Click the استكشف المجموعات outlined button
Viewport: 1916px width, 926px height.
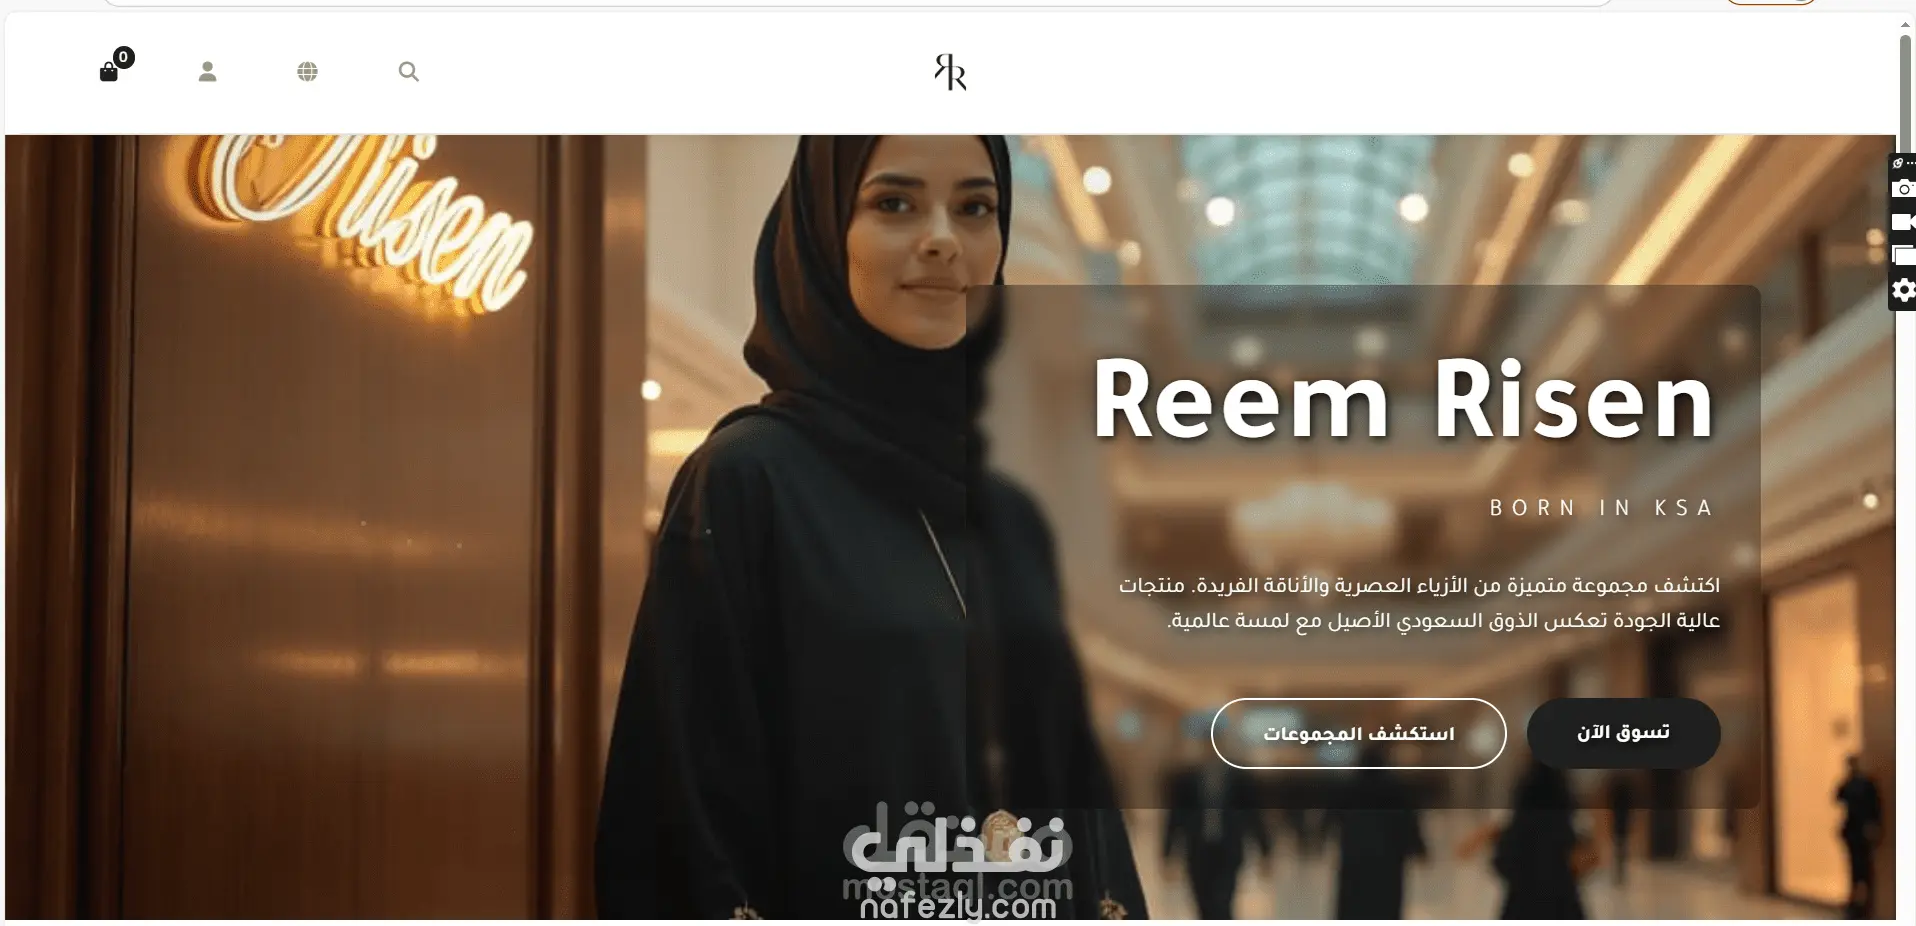pyautogui.click(x=1358, y=733)
